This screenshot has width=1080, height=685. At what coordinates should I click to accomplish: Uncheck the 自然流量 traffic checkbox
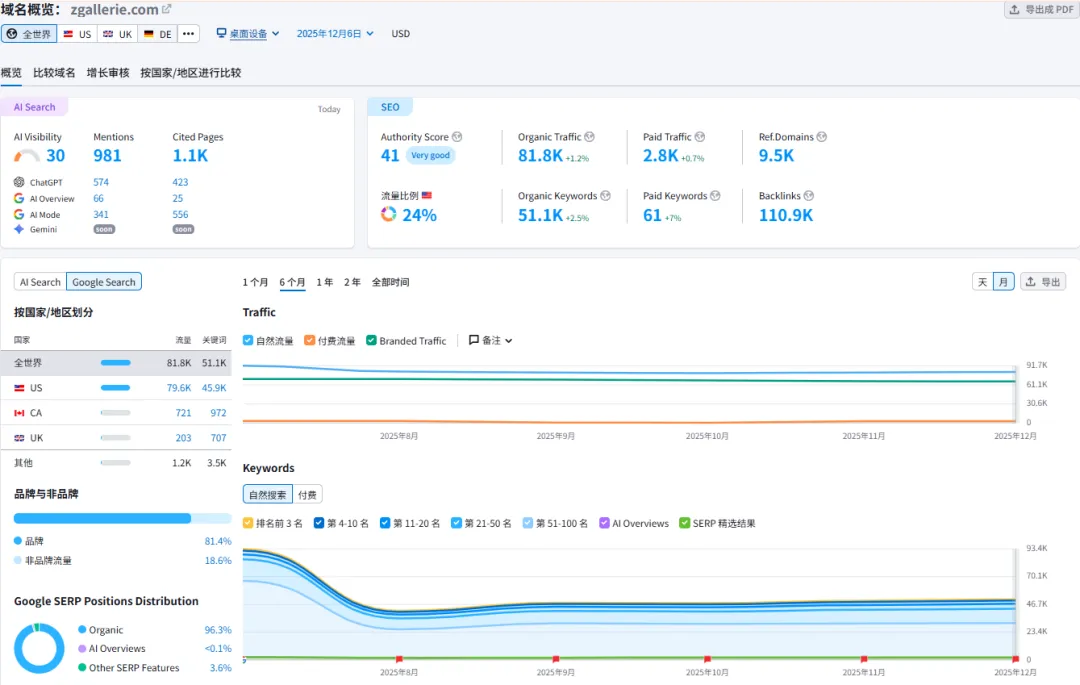pyautogui.click(x=249, y=341)
